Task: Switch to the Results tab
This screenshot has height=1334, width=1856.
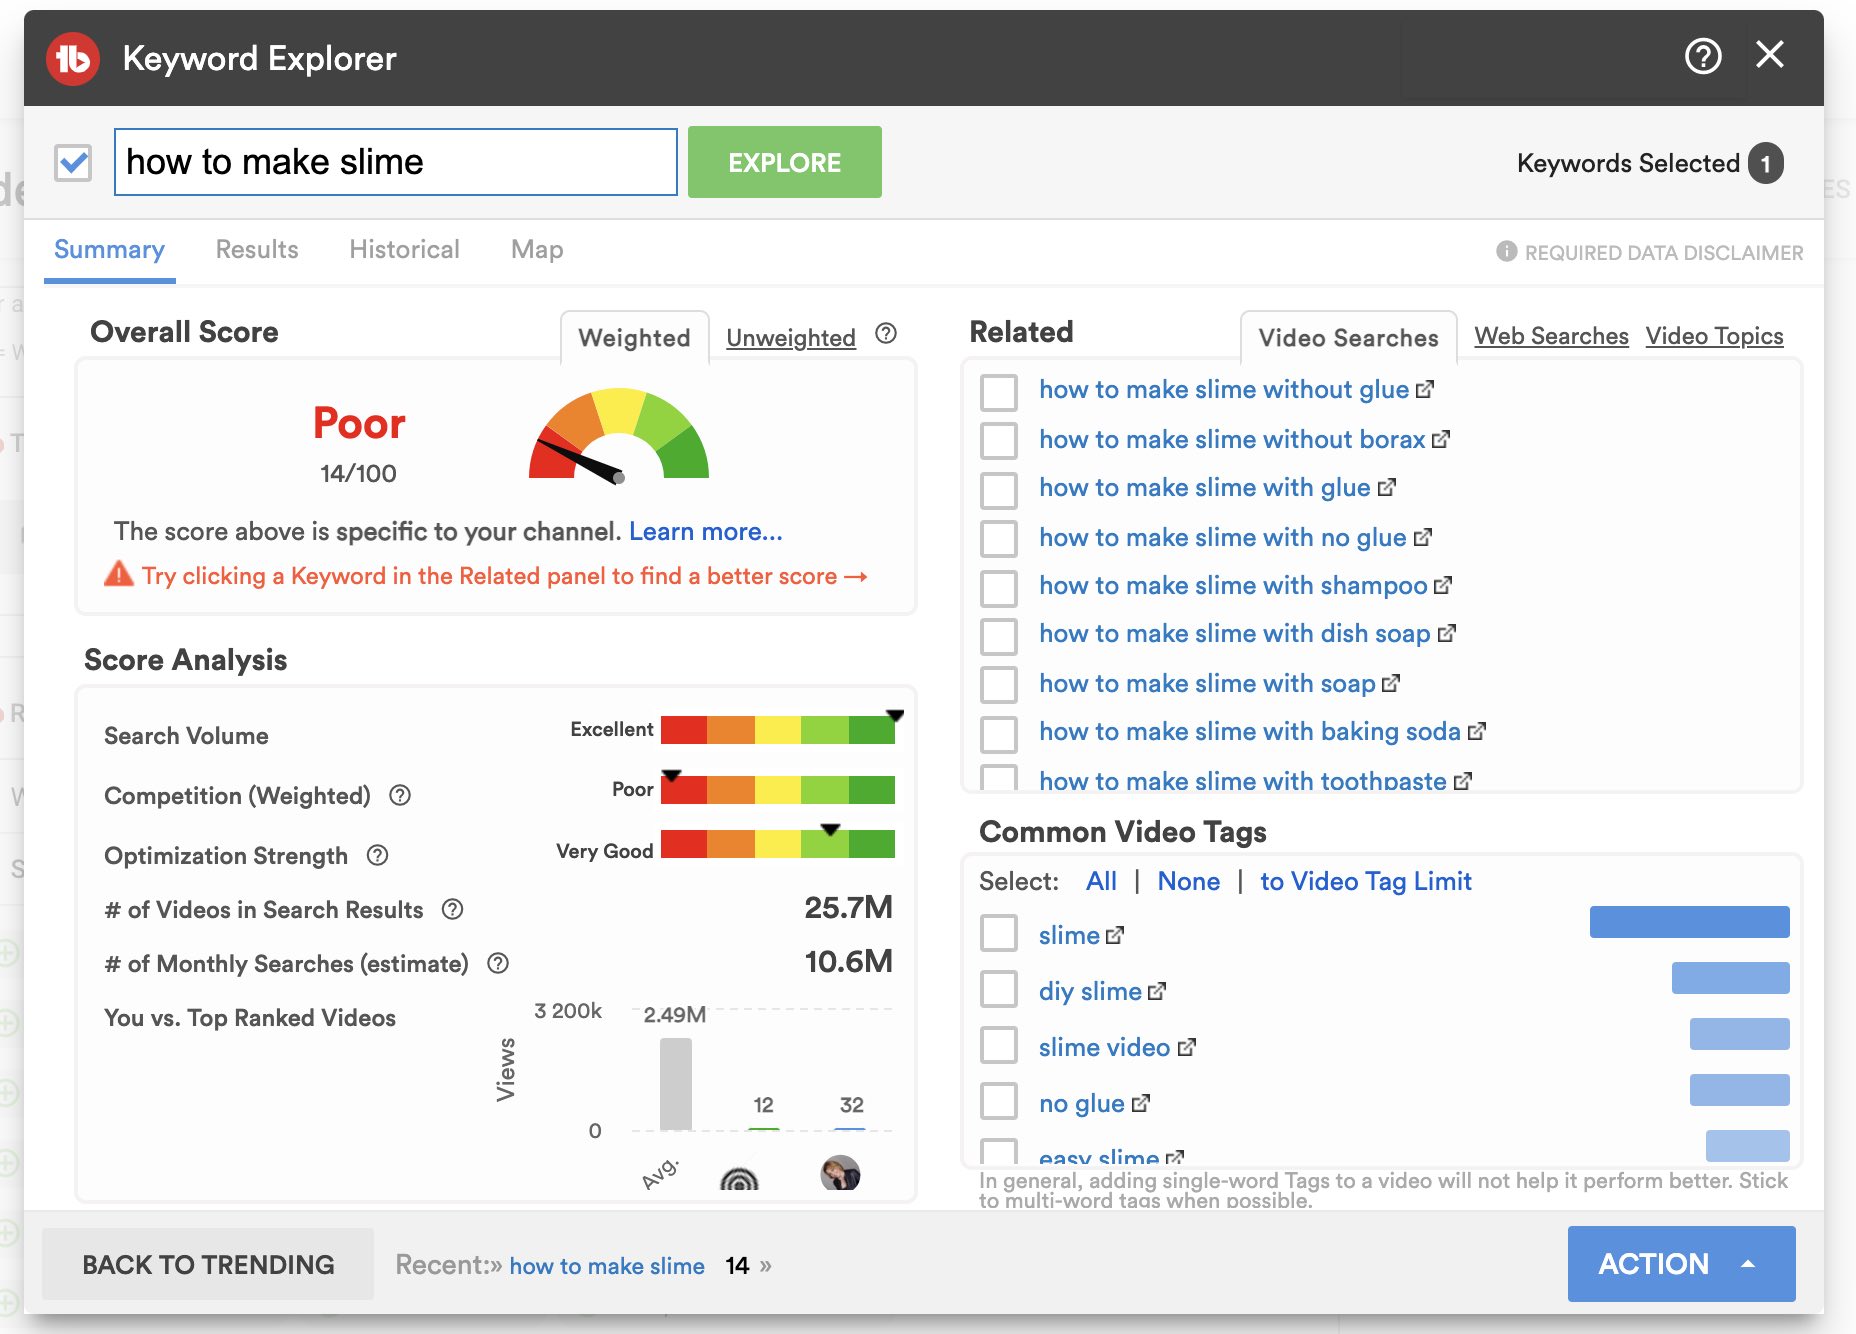Action: pyautogui.click(x=257, y=249)
